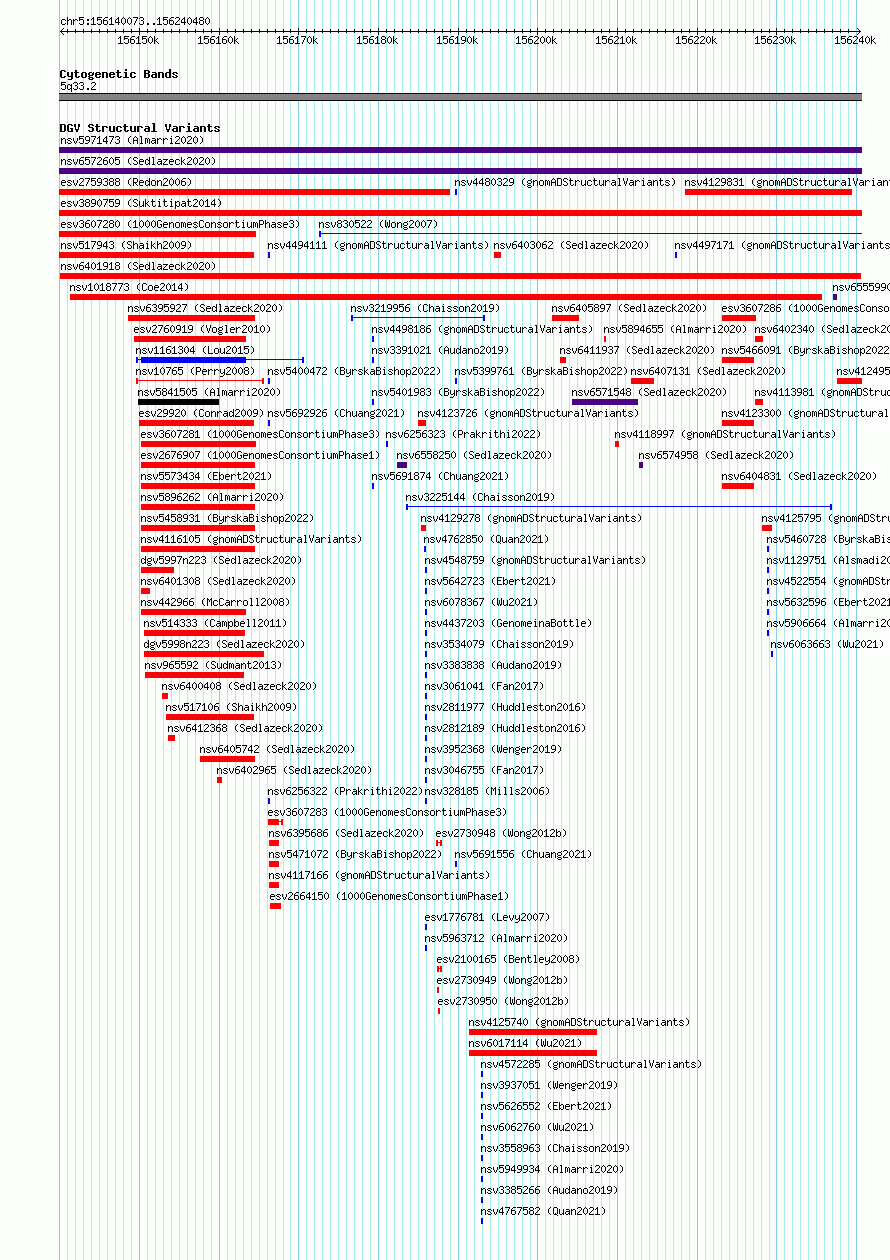Click the 156200k ruler tick label
890x1260 pixels.
click(x=536, y=41)
